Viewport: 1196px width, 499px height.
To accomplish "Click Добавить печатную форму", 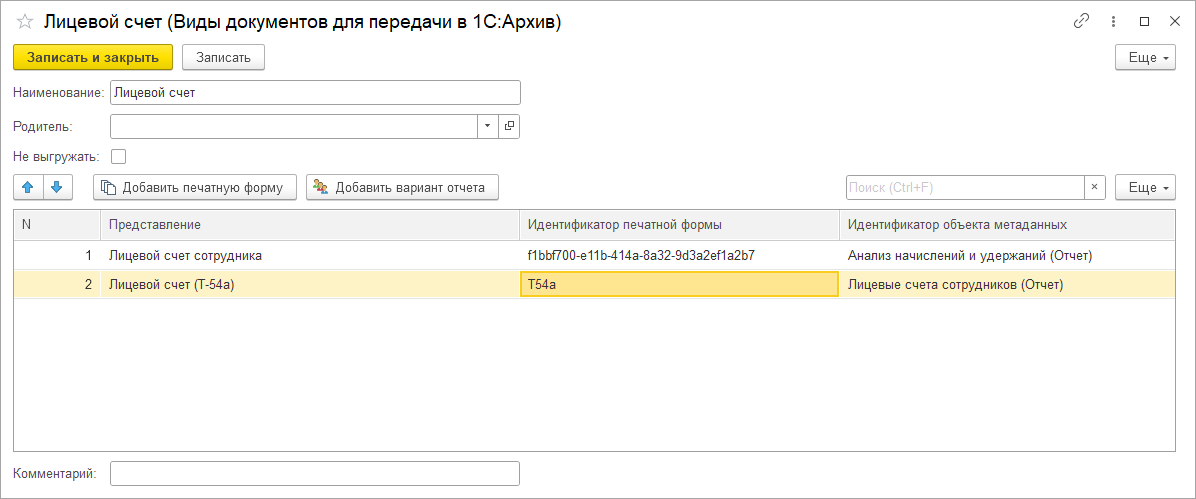I will pos(195,187).
